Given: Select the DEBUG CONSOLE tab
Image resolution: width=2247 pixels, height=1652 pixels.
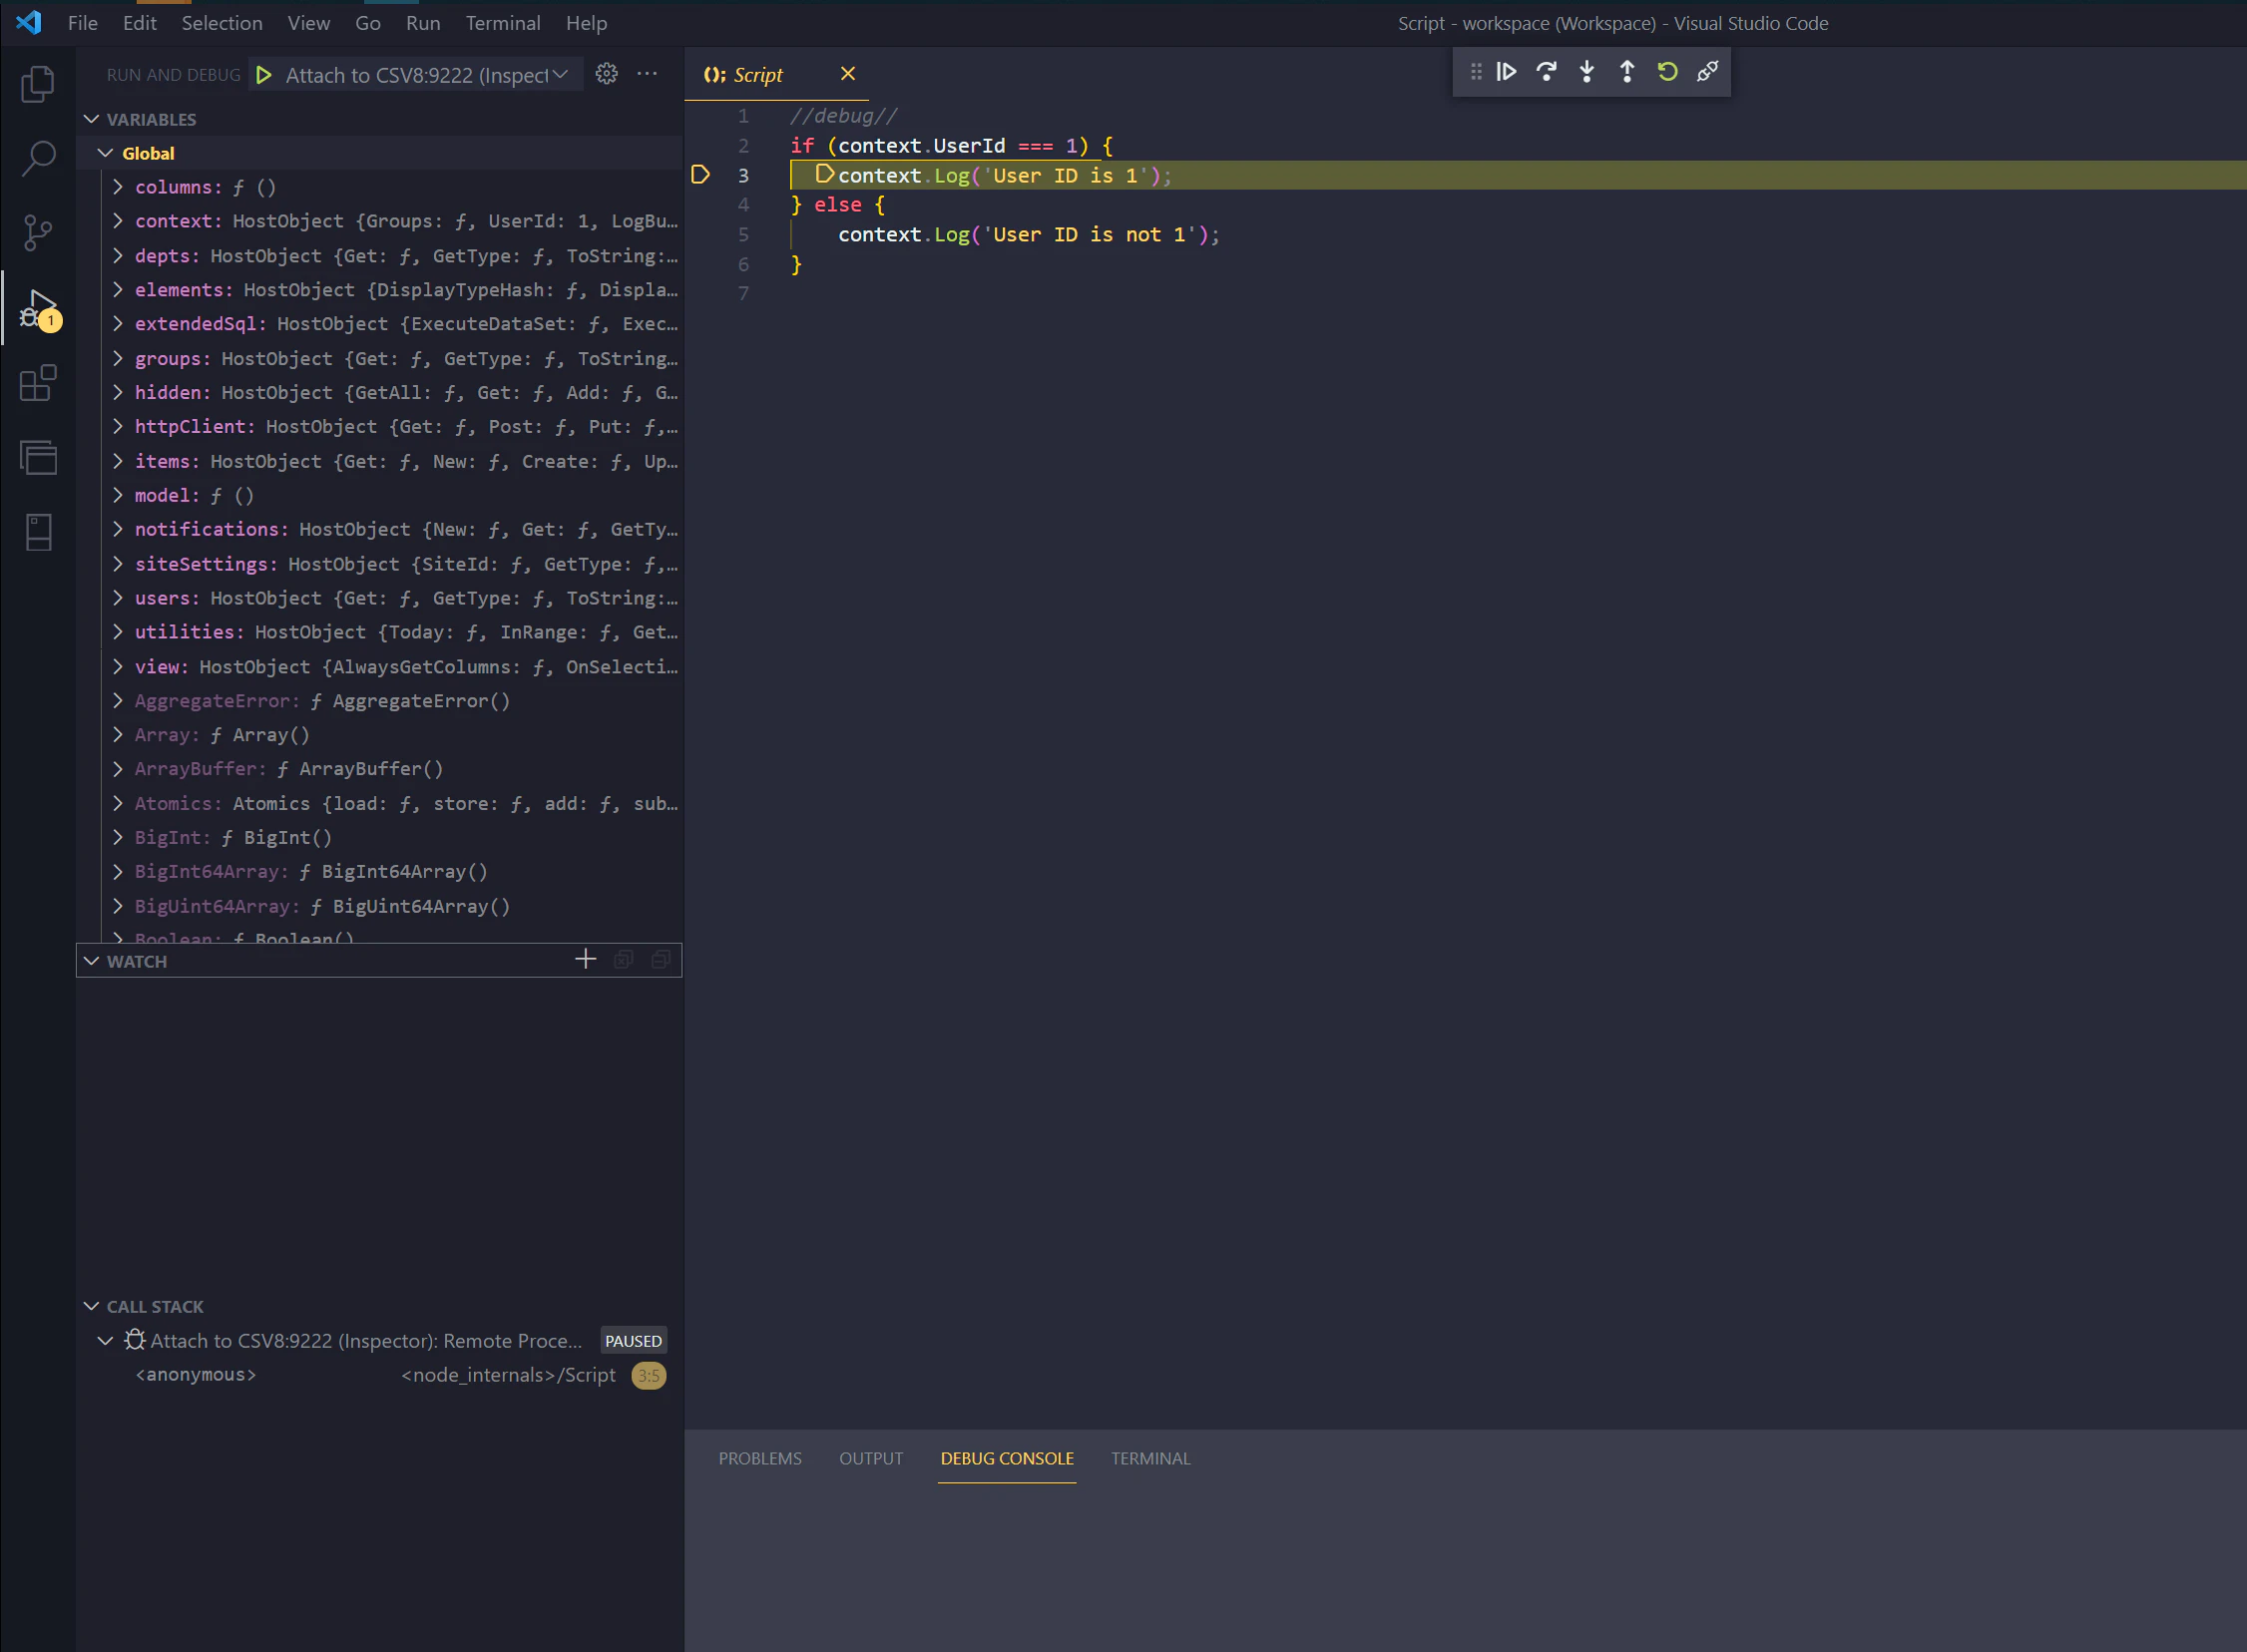Looking at the screenshot, I should (x=1007, y=1458).
